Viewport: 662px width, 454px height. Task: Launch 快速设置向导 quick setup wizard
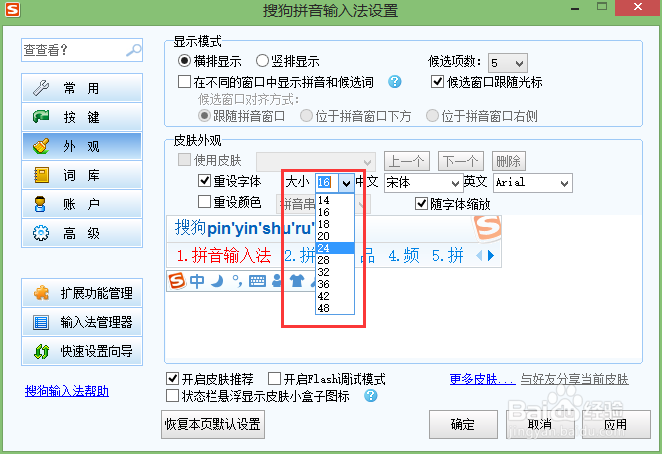82,351
